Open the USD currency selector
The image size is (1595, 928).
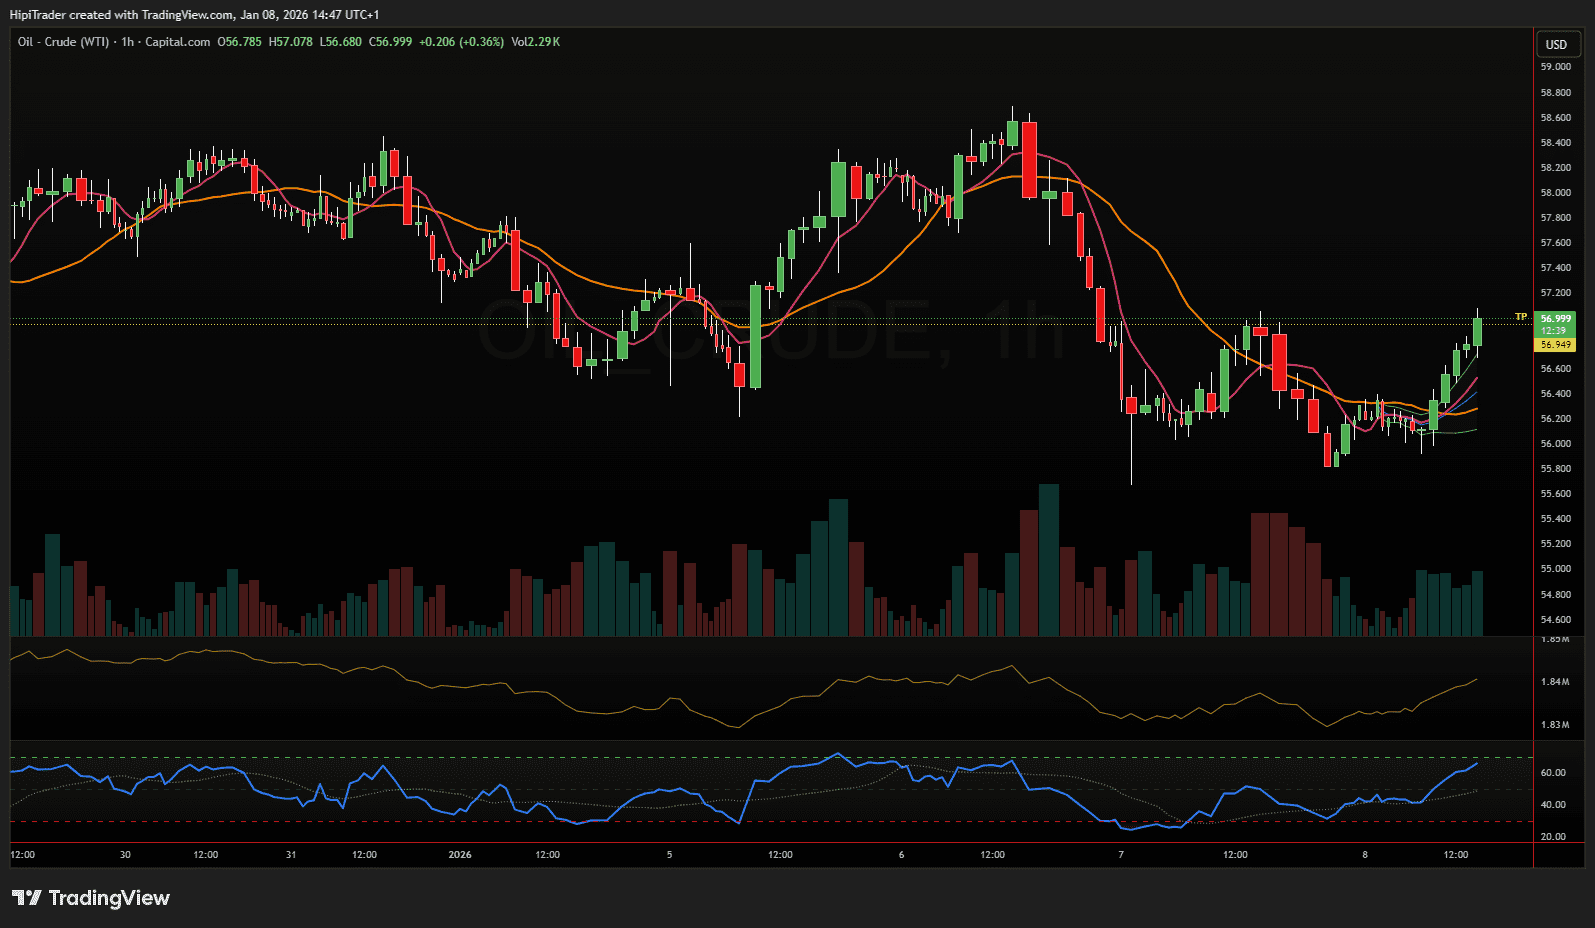tap(1556, 44)
